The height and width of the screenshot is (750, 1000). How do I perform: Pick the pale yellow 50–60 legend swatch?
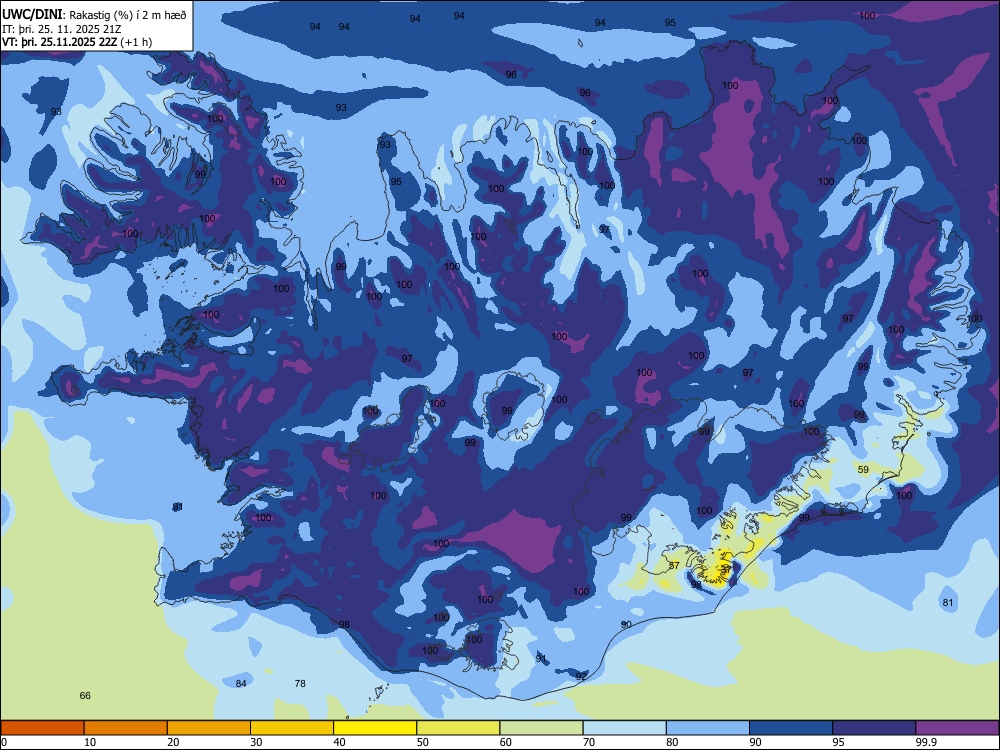[x=458, y=728]
